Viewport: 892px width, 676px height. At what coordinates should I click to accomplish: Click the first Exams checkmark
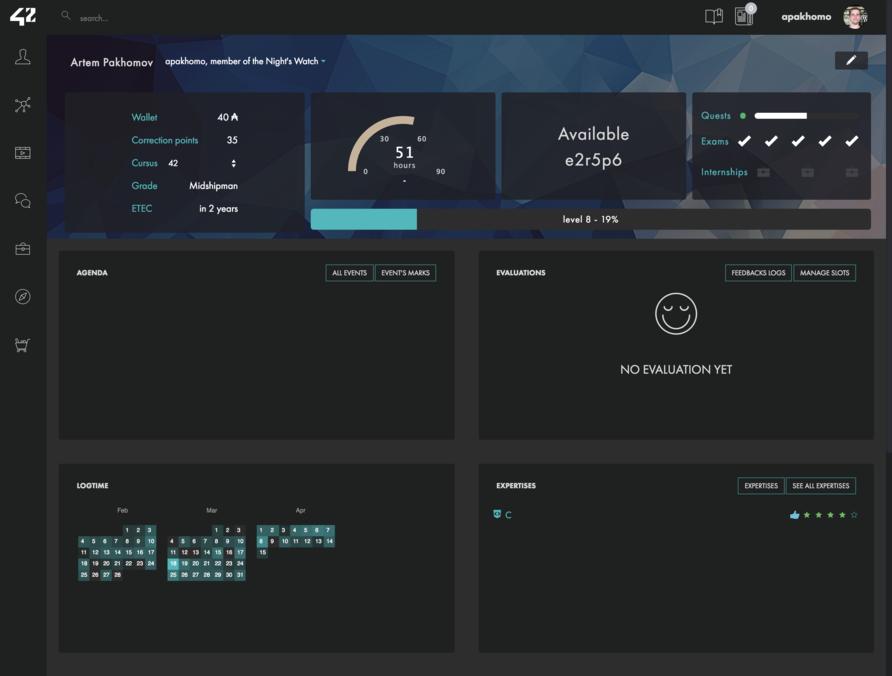pos(744,142)
